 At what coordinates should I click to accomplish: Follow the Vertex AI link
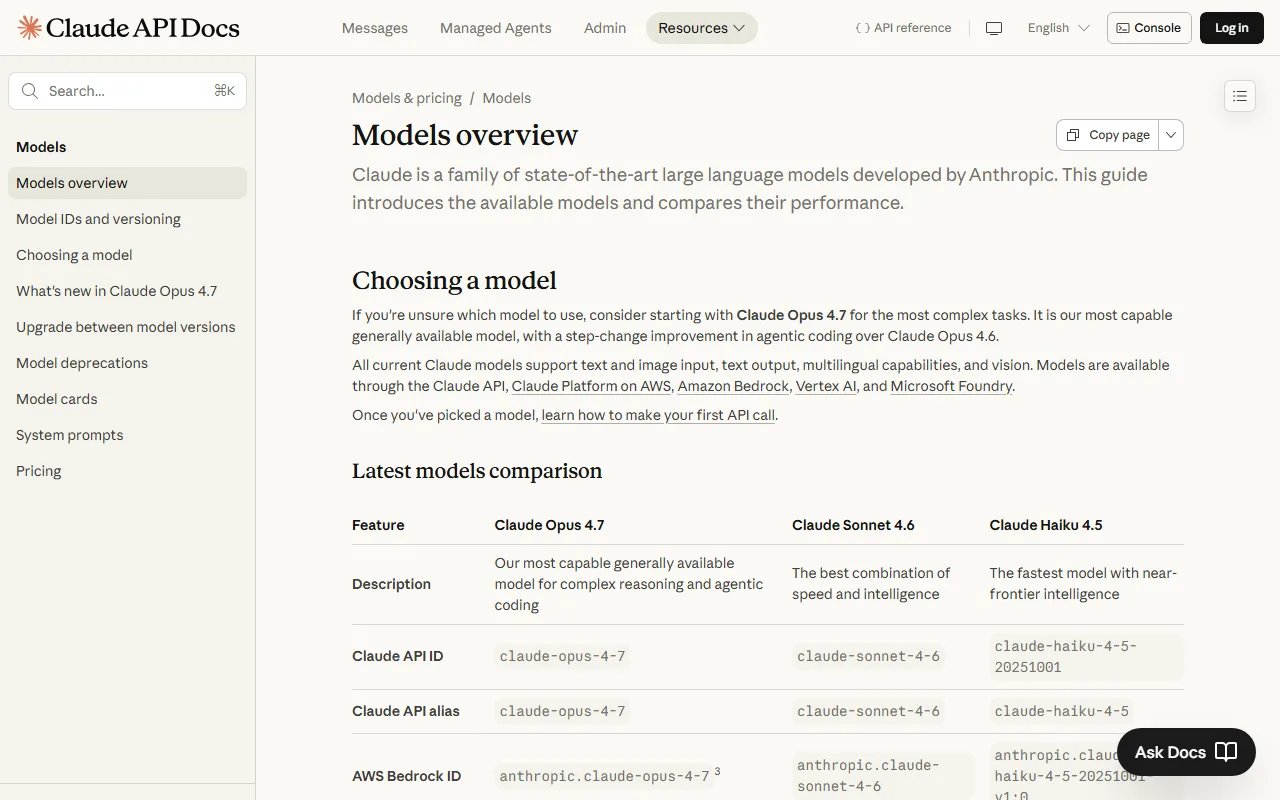coord(826,386)
